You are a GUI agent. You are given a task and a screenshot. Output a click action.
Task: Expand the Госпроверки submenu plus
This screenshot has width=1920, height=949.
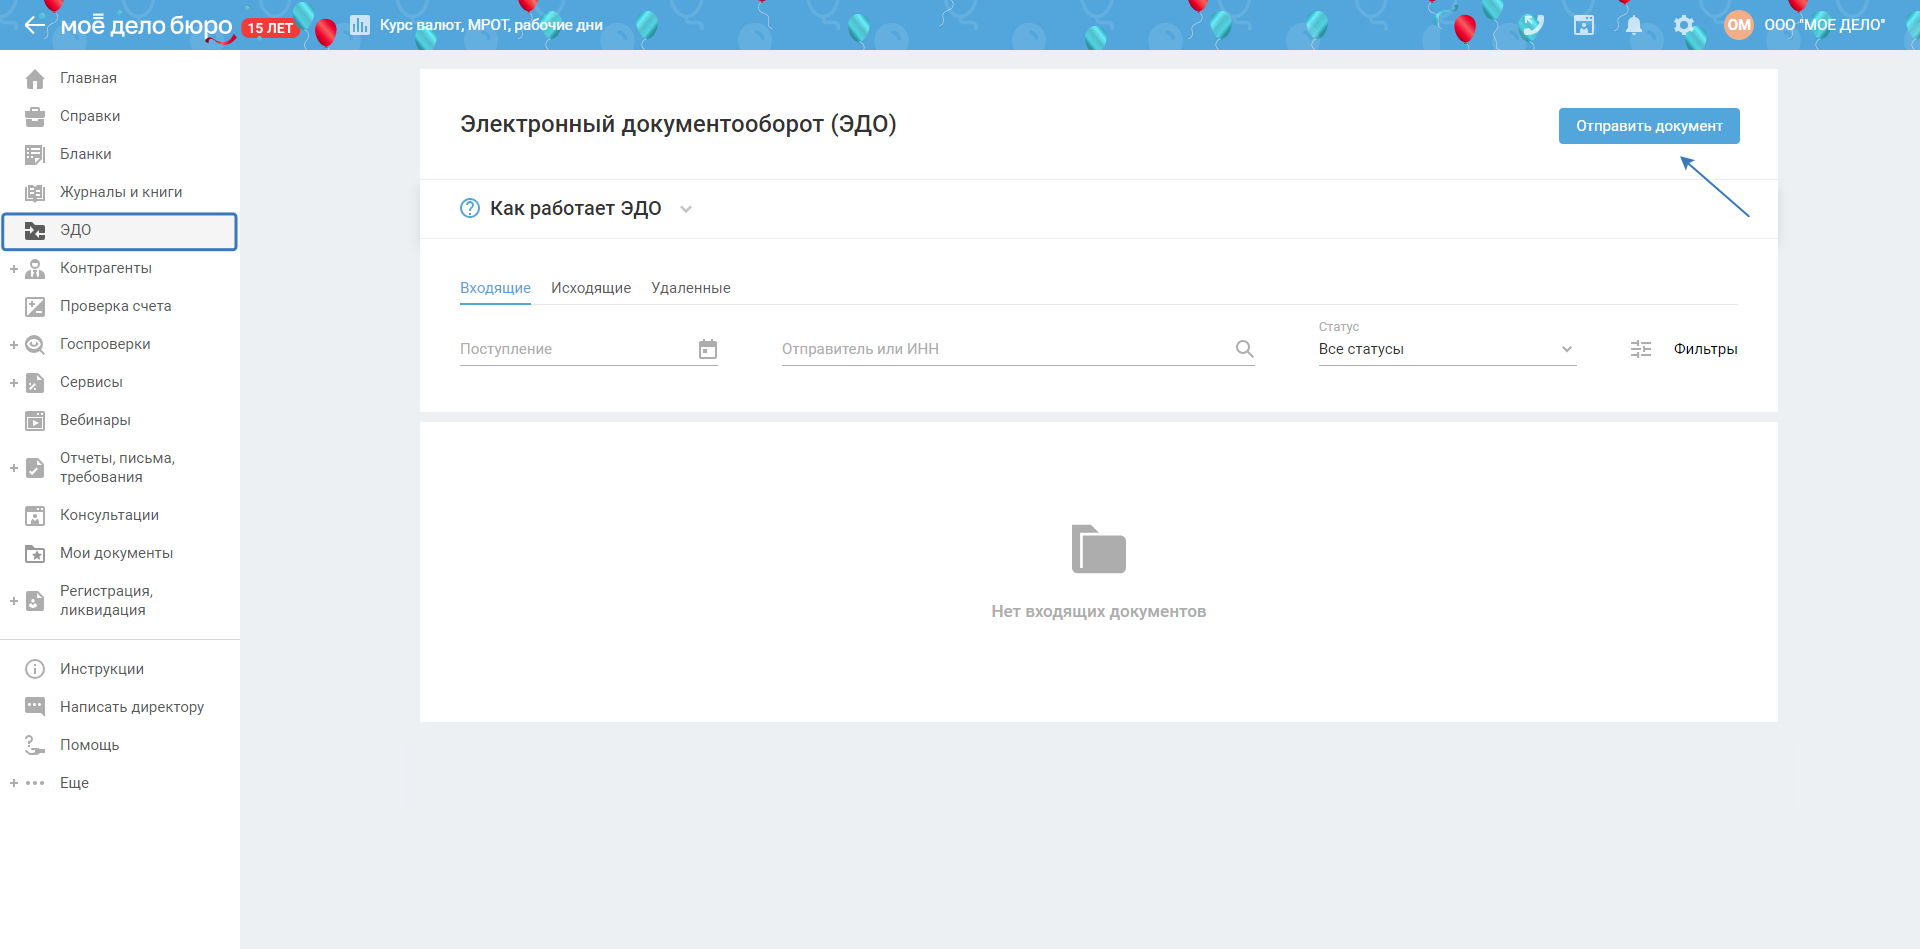(x=14, y=345)
